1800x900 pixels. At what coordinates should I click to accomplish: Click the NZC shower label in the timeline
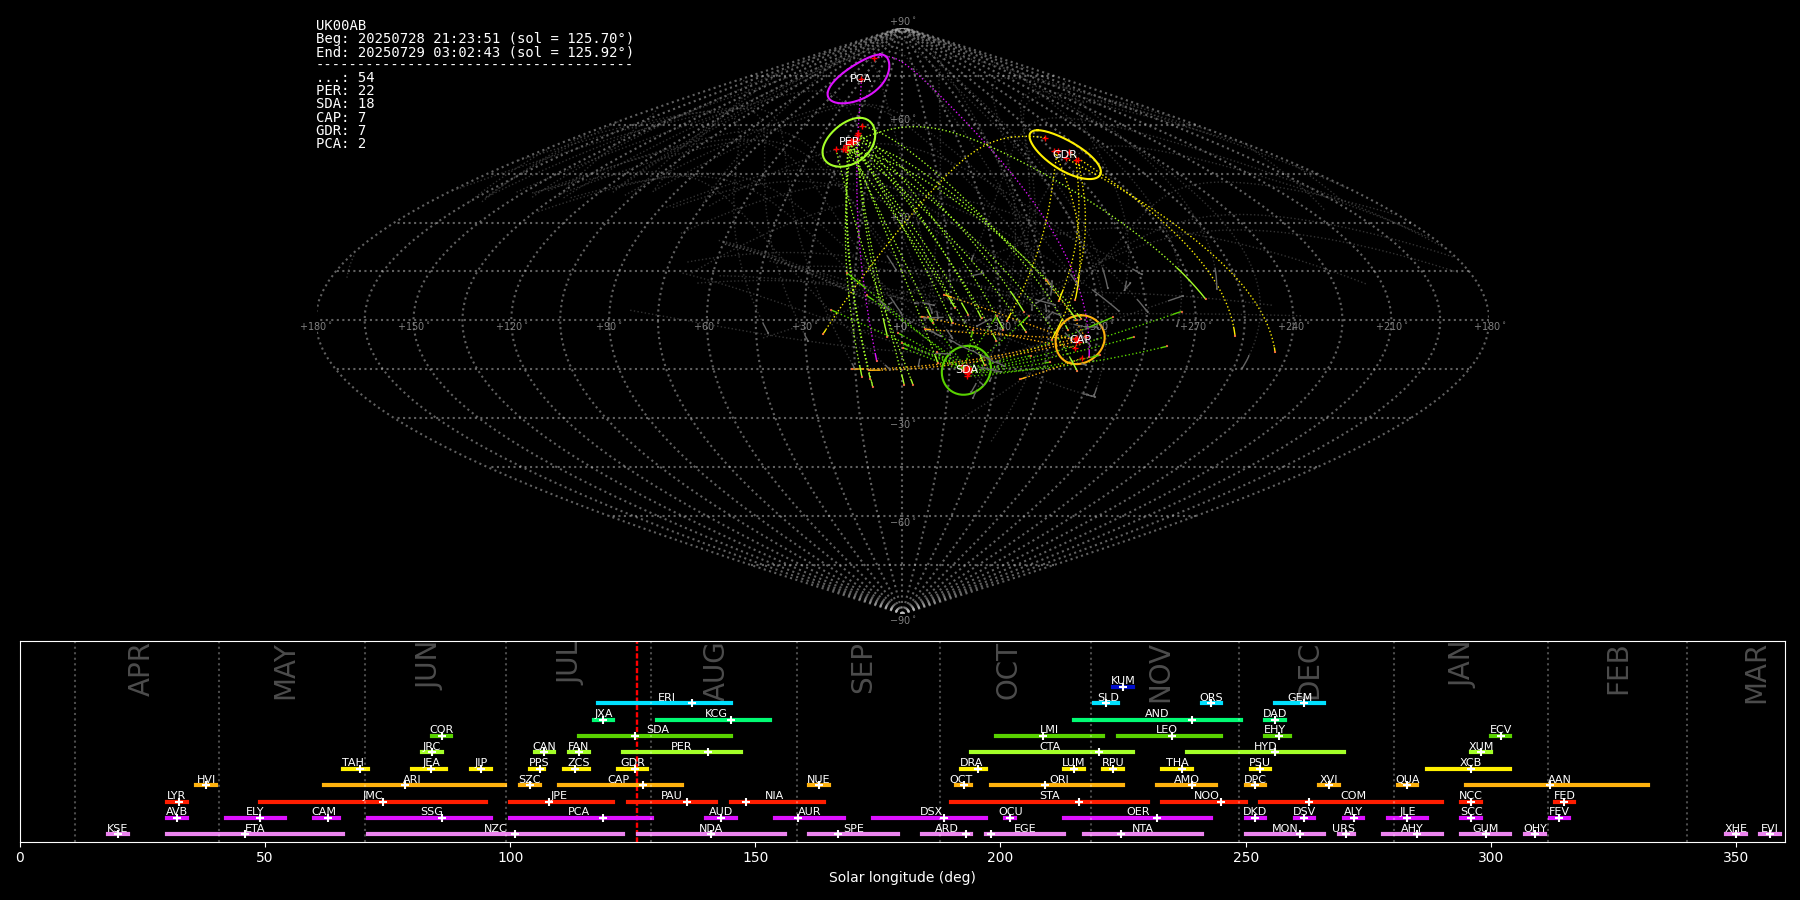(496, 829)
